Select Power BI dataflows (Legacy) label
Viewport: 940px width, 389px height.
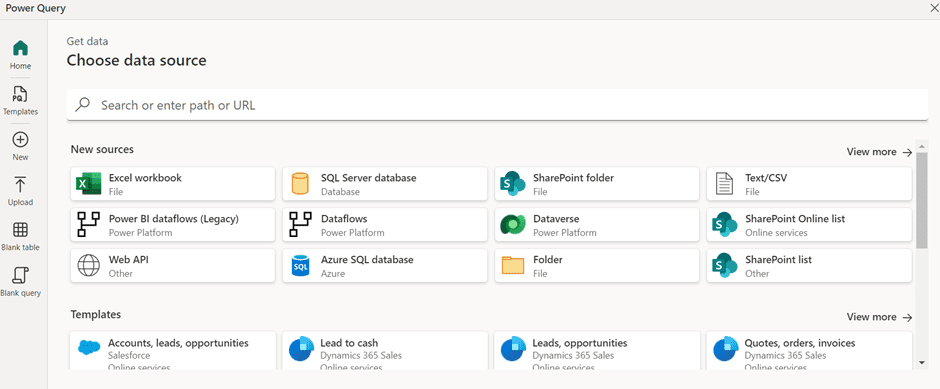point(174,219)
